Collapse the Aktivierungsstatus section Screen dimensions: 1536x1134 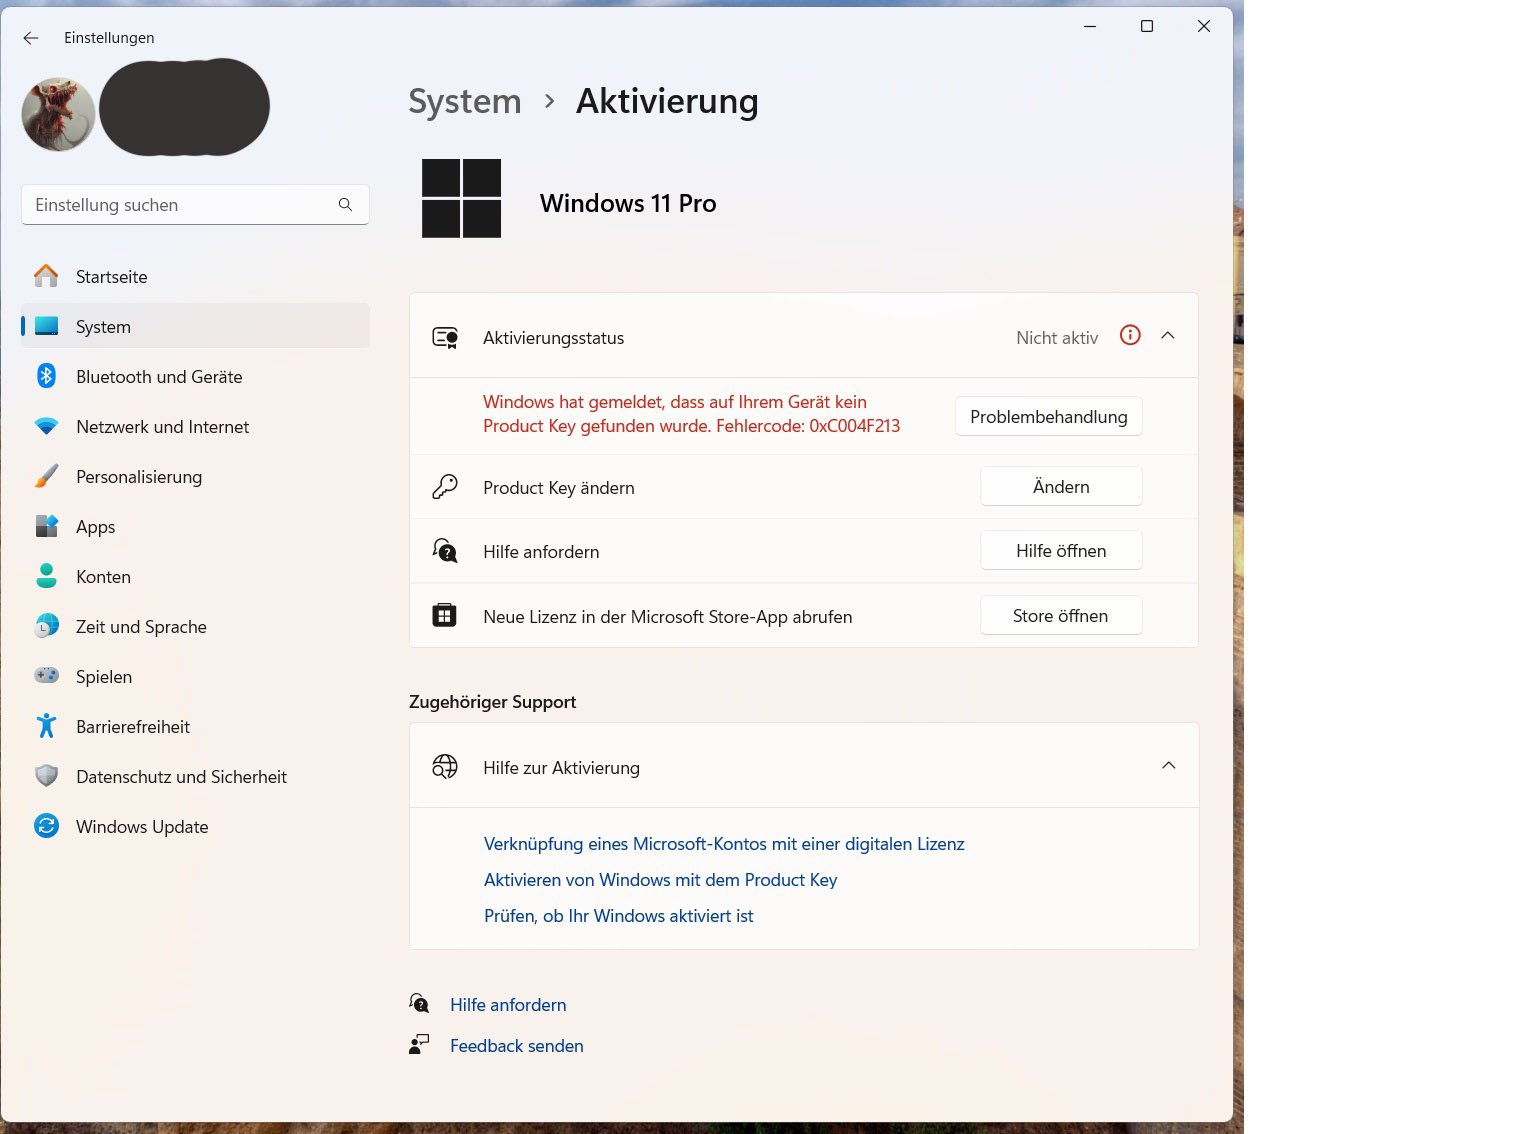[1168, 336]
